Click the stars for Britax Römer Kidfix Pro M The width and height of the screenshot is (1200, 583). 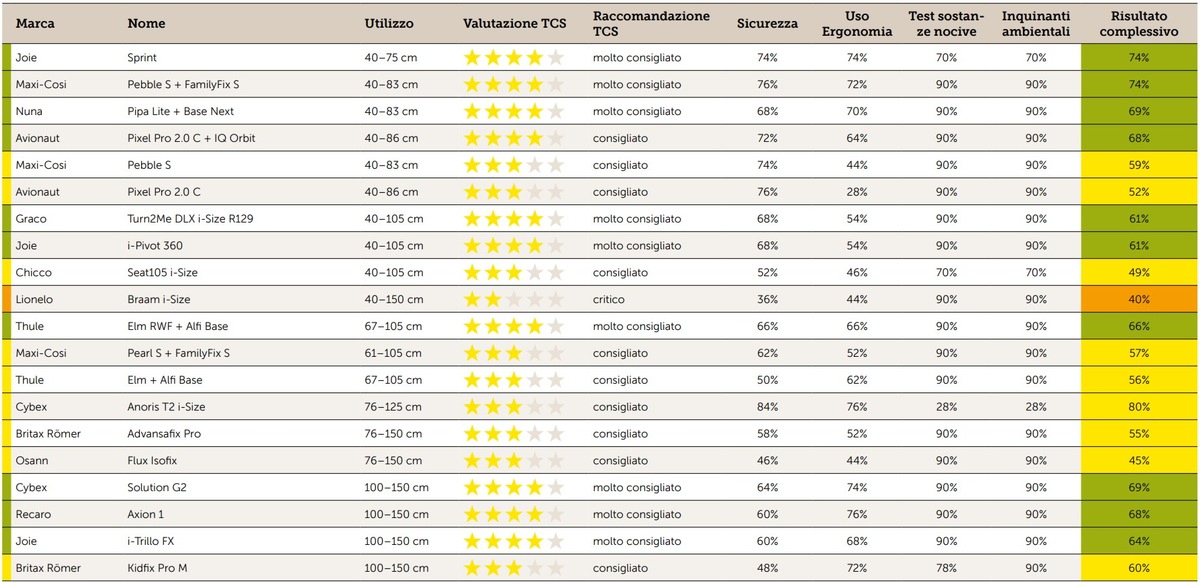(513, 568)
